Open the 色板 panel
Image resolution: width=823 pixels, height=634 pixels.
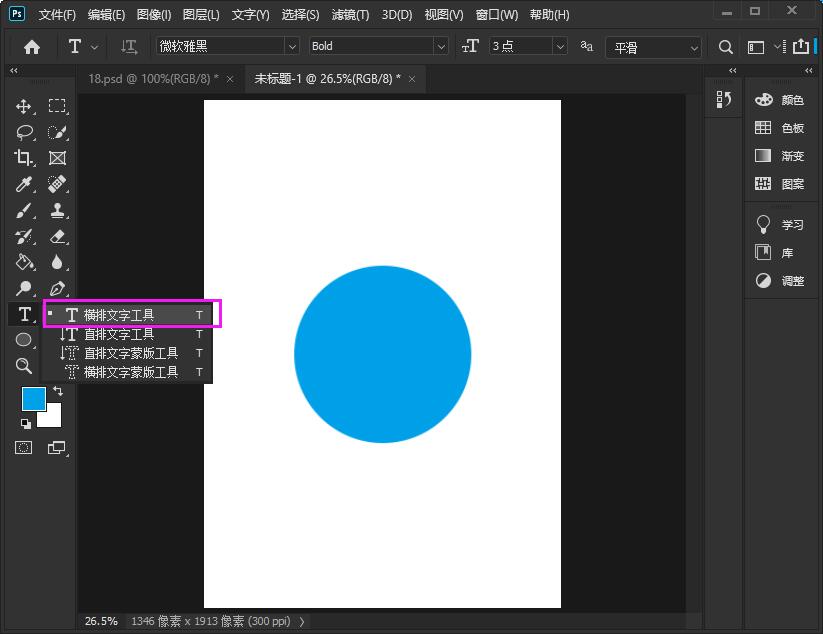(x=779, y=128)
